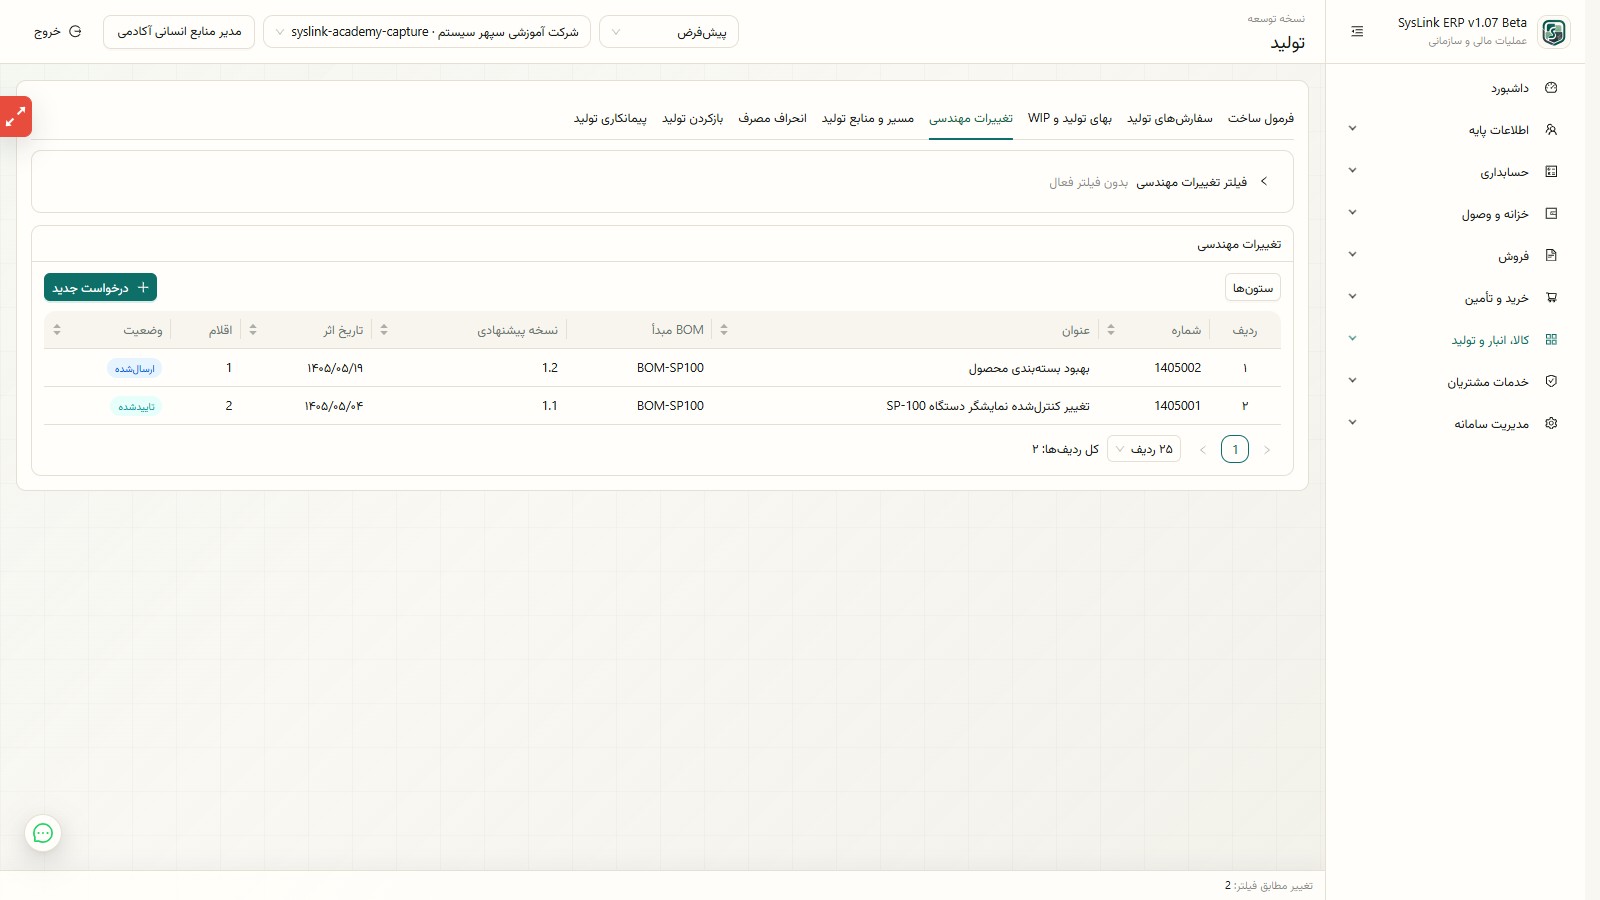
Task: Click the داشبورد dashboard icon
Action: [1551, 88]
